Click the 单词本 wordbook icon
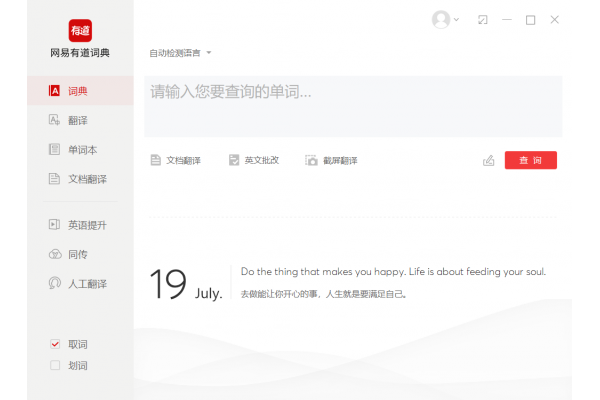This screenshot has width=600, height=400. [55, 150]
